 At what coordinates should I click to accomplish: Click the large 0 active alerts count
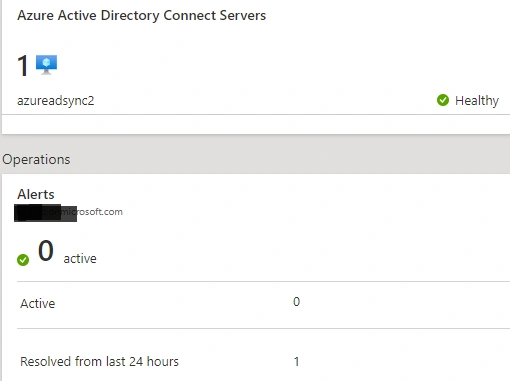coord(46,251)
